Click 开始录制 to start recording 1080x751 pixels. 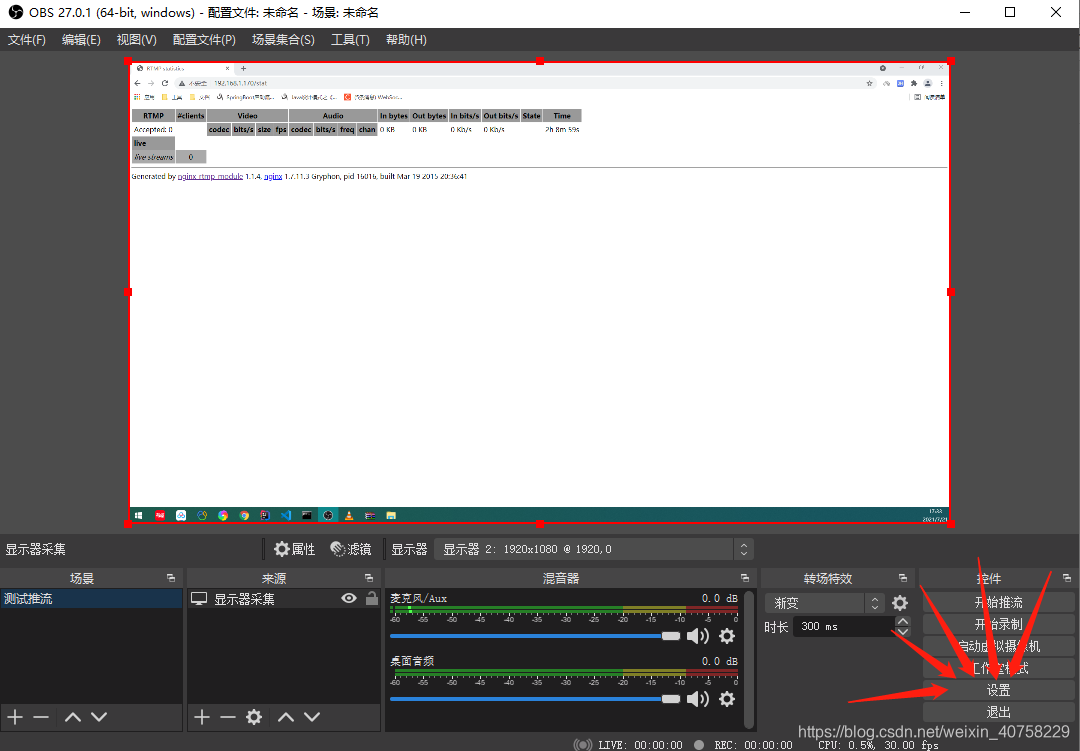point(998,624)
